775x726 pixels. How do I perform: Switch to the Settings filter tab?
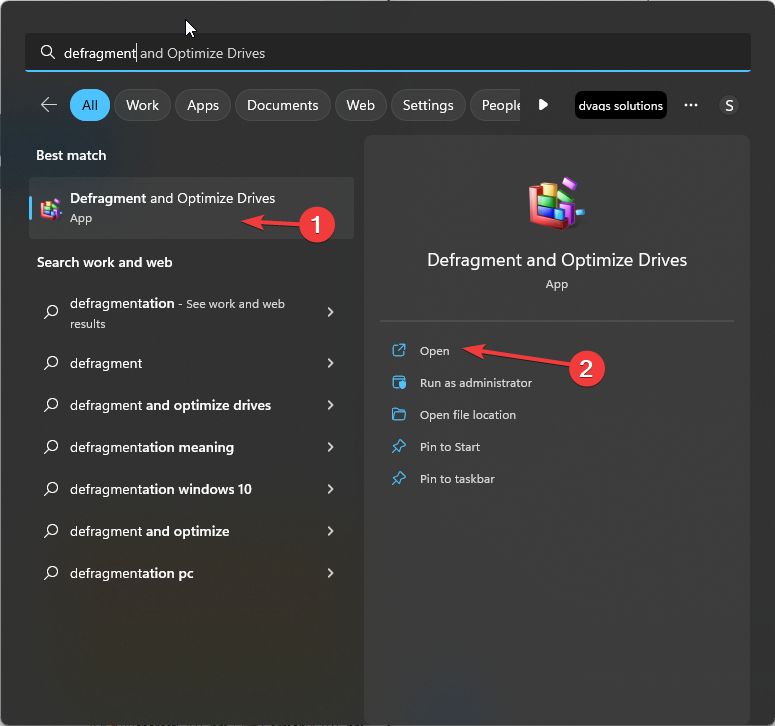coord(428,105)
